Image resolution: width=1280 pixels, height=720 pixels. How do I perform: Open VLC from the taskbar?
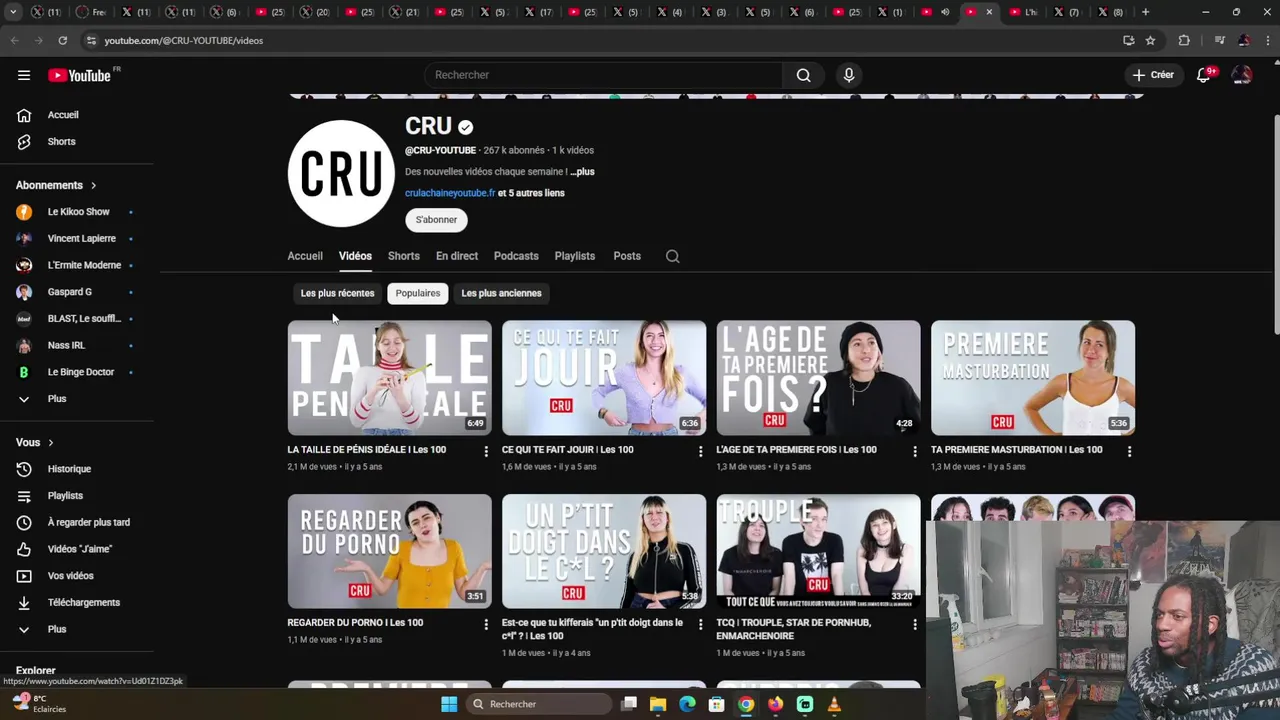click(x=834, y=704)
